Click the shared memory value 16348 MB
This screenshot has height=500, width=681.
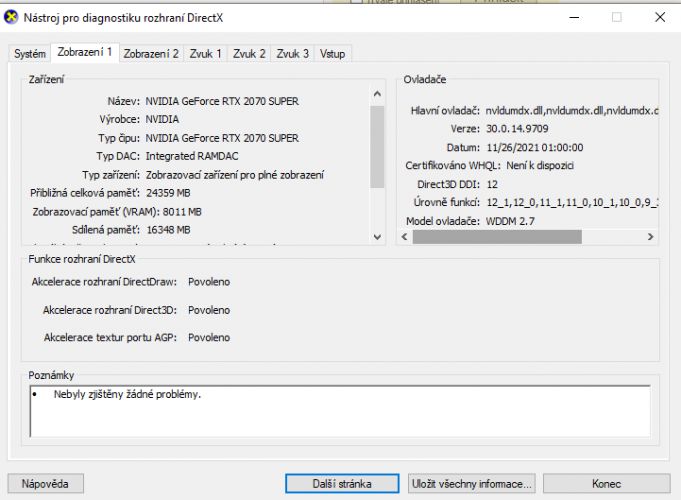(168, 230)
